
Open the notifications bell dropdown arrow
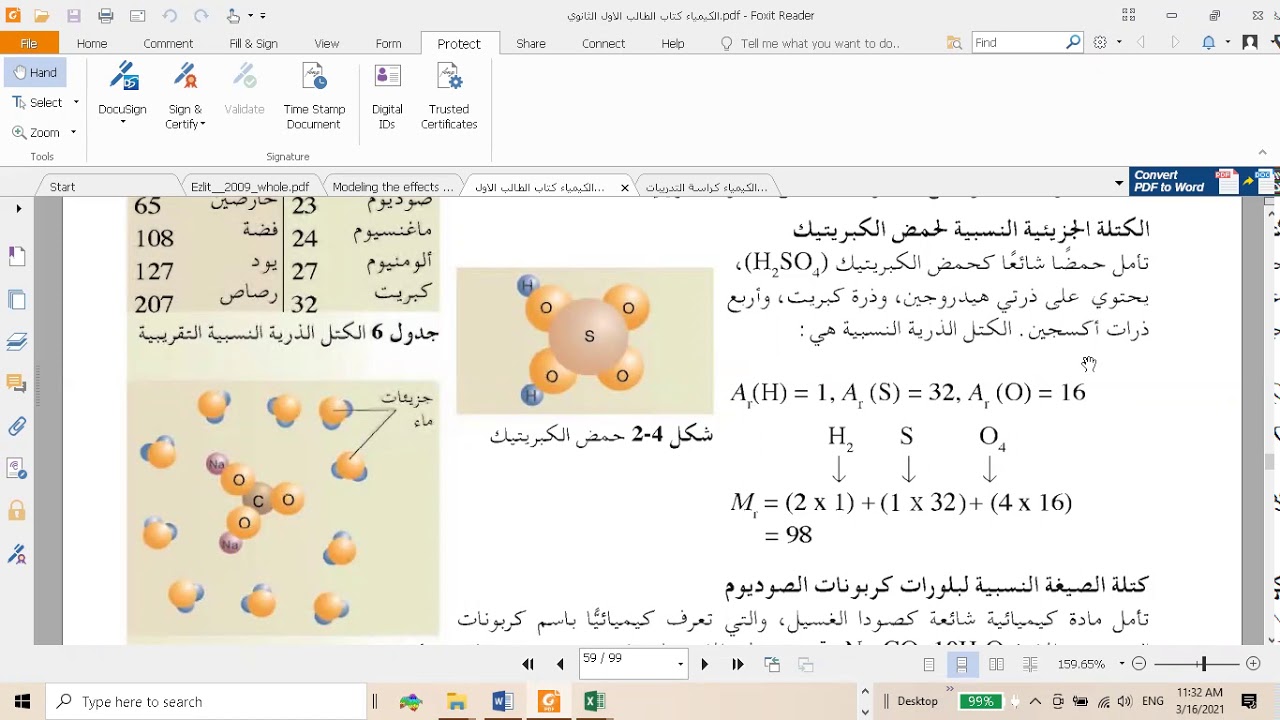pyautogui.click(x=1226, y=42)
